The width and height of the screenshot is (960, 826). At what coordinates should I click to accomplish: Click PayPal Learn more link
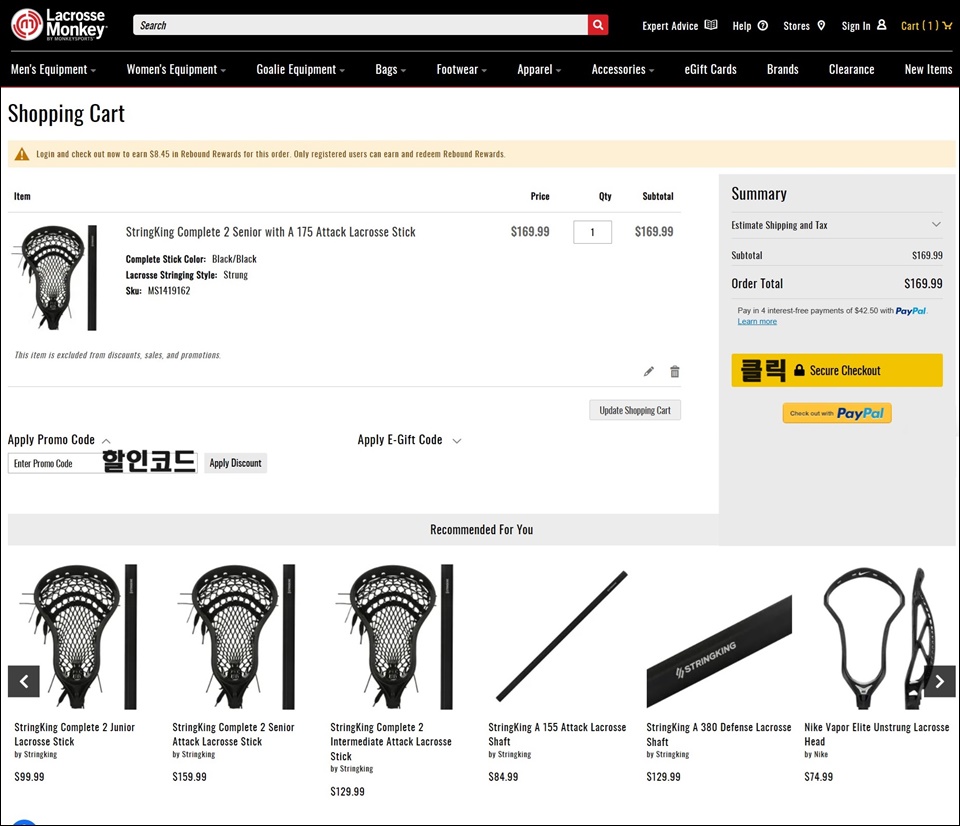point(757,321)
